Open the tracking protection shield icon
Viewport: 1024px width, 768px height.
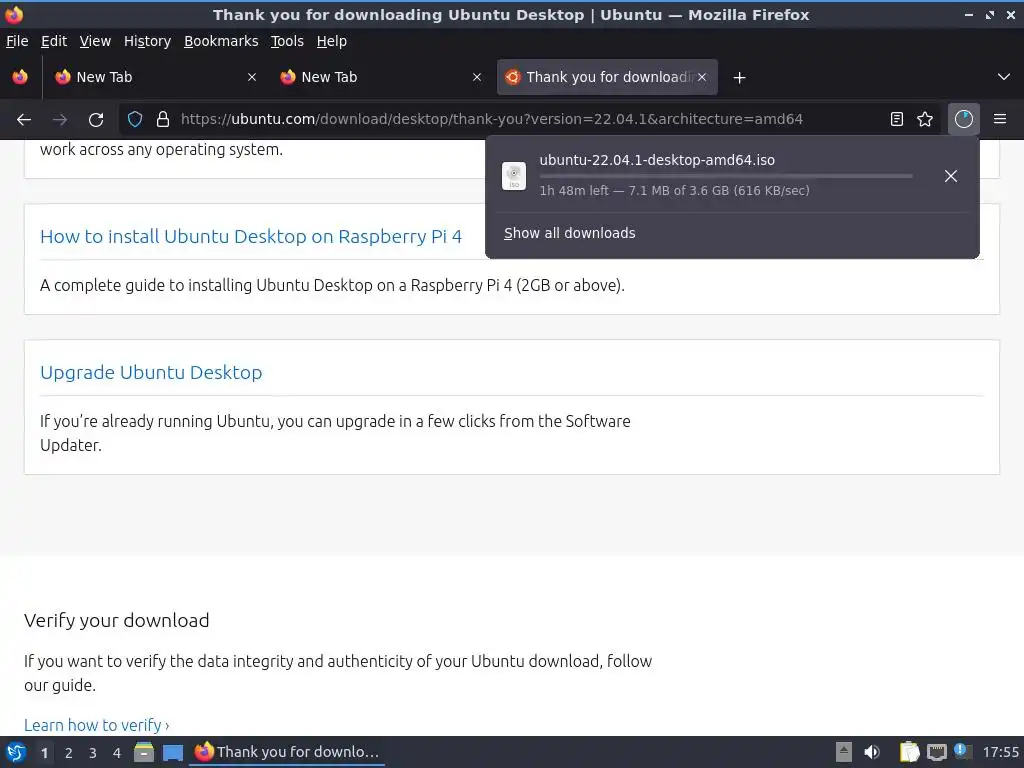tap(135, 120)
